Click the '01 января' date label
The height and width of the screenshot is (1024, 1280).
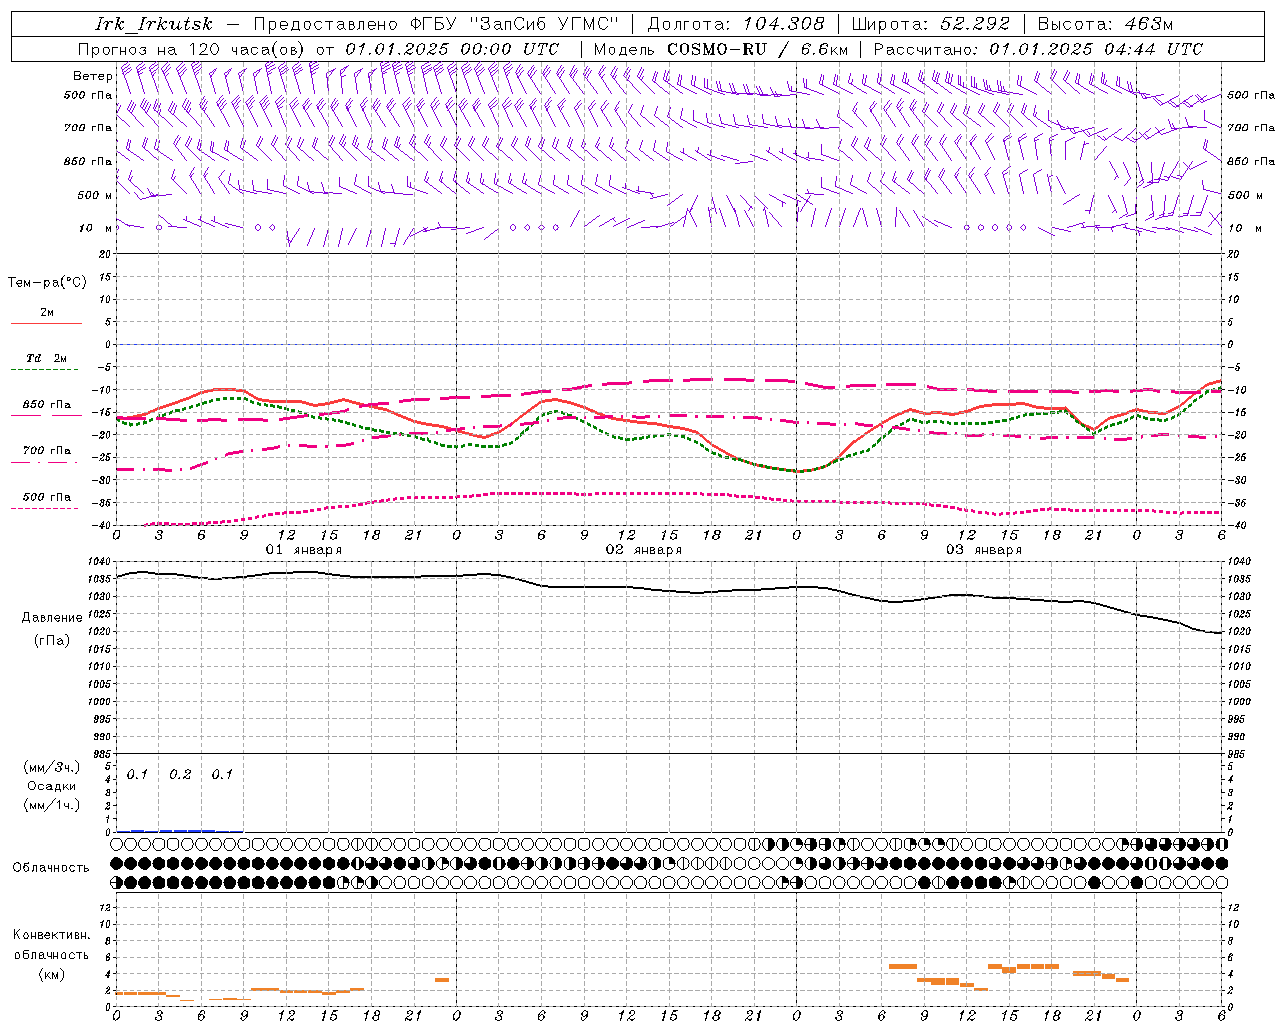point(303,550)
